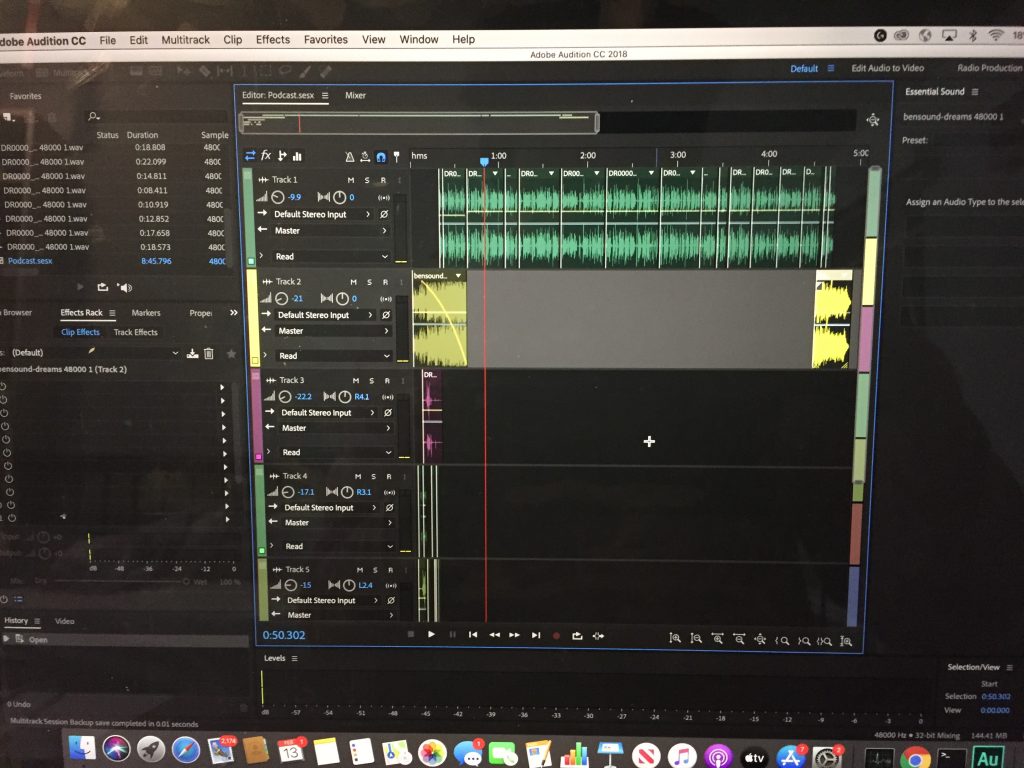Click the Loop Playback icon

(577, 635)
